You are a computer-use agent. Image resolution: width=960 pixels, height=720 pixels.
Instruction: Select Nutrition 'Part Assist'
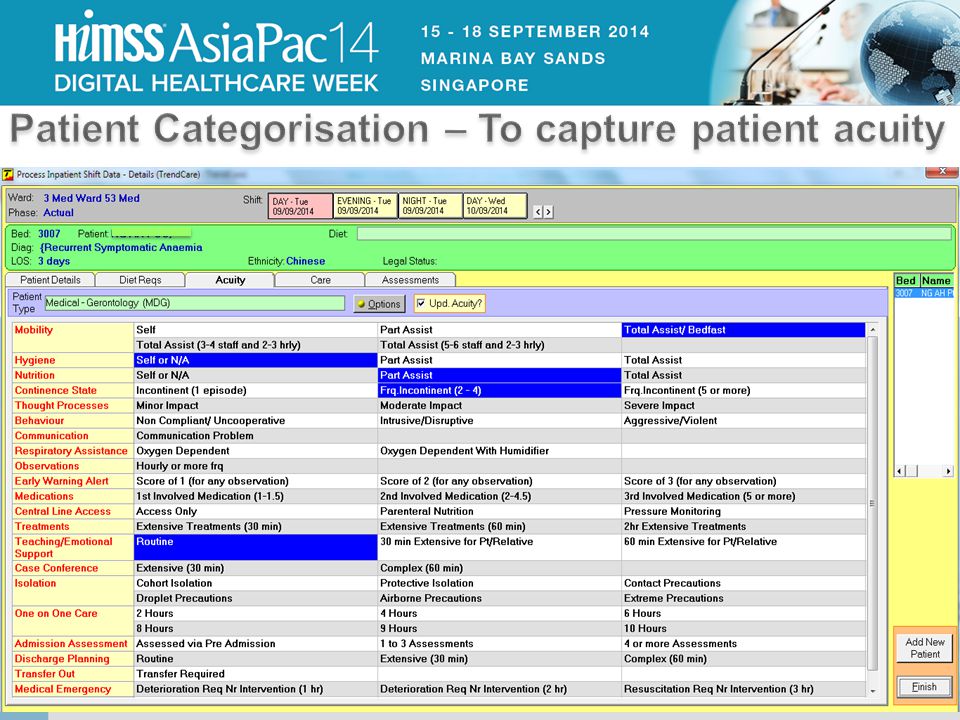(x=500, y=375)
